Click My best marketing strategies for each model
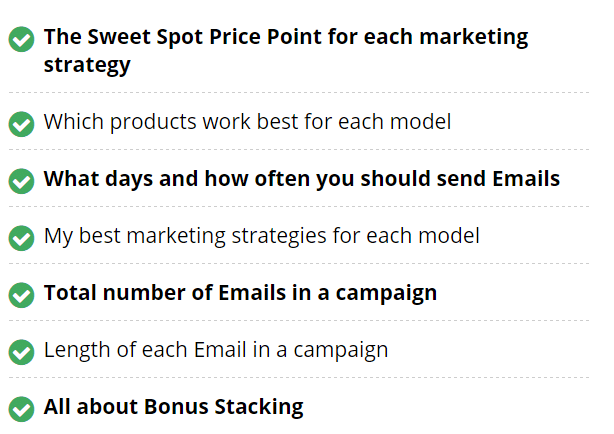This screenshot has width=614, height=434. click(262, 236)
